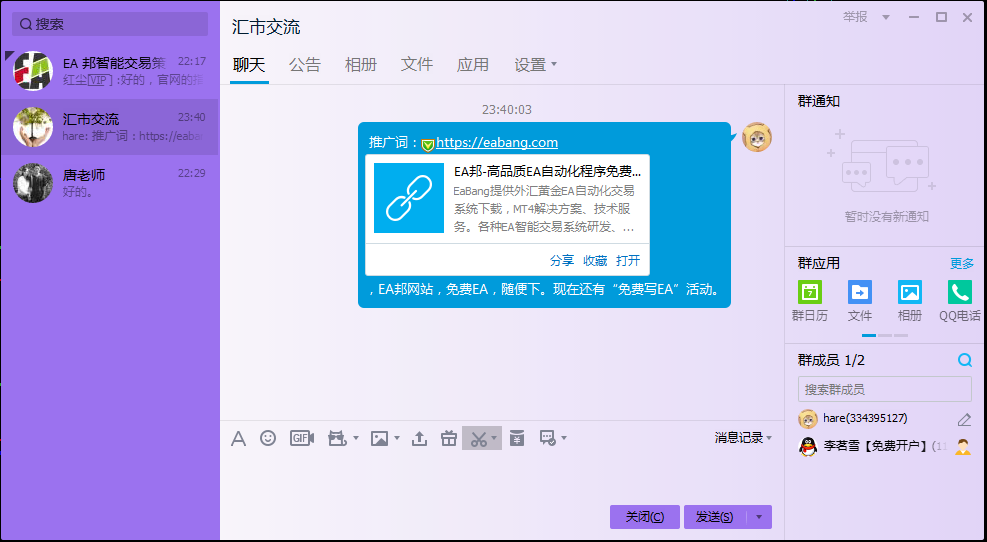Click the 关闭(C) button
Image resolution: width=987 pixels, height=542 pixels.
[x=645, y=517]
